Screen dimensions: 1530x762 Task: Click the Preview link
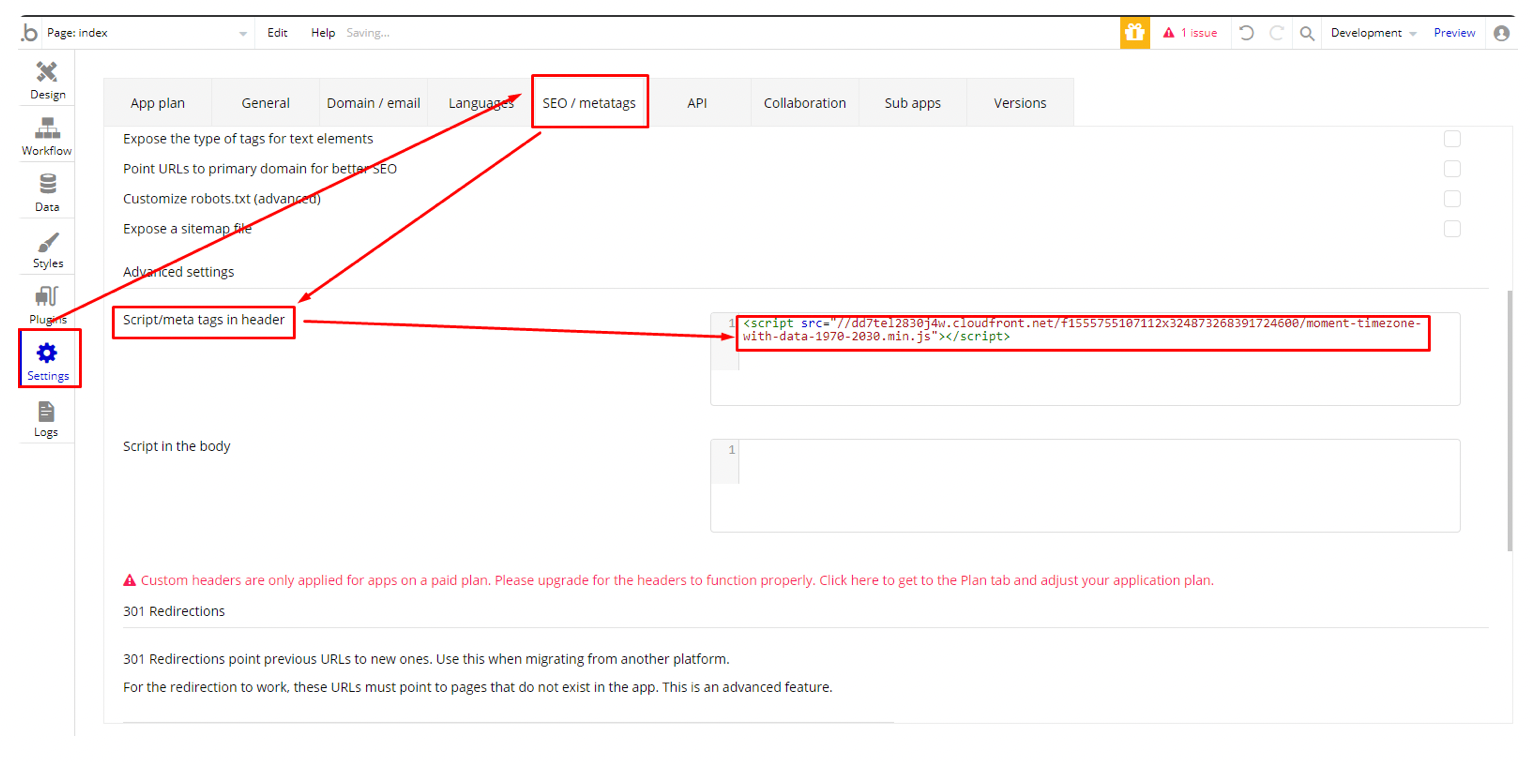(x=1454, y=33)
